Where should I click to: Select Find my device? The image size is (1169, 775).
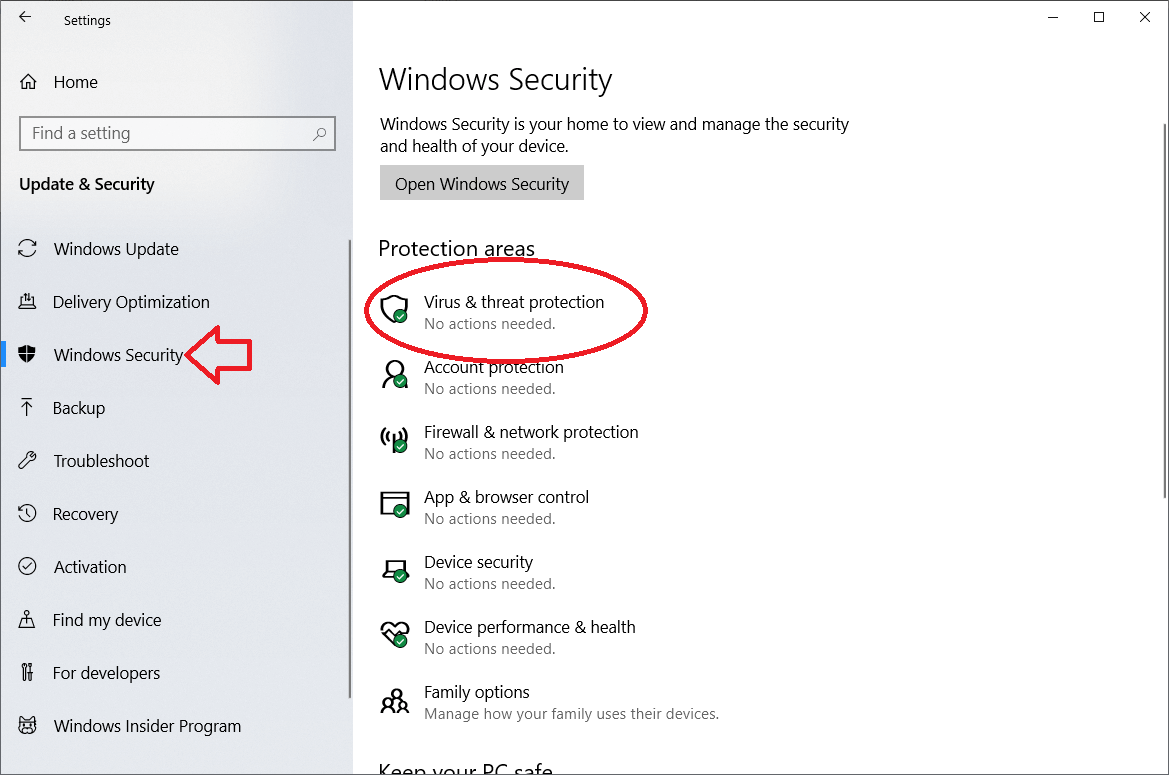point(105,619)
